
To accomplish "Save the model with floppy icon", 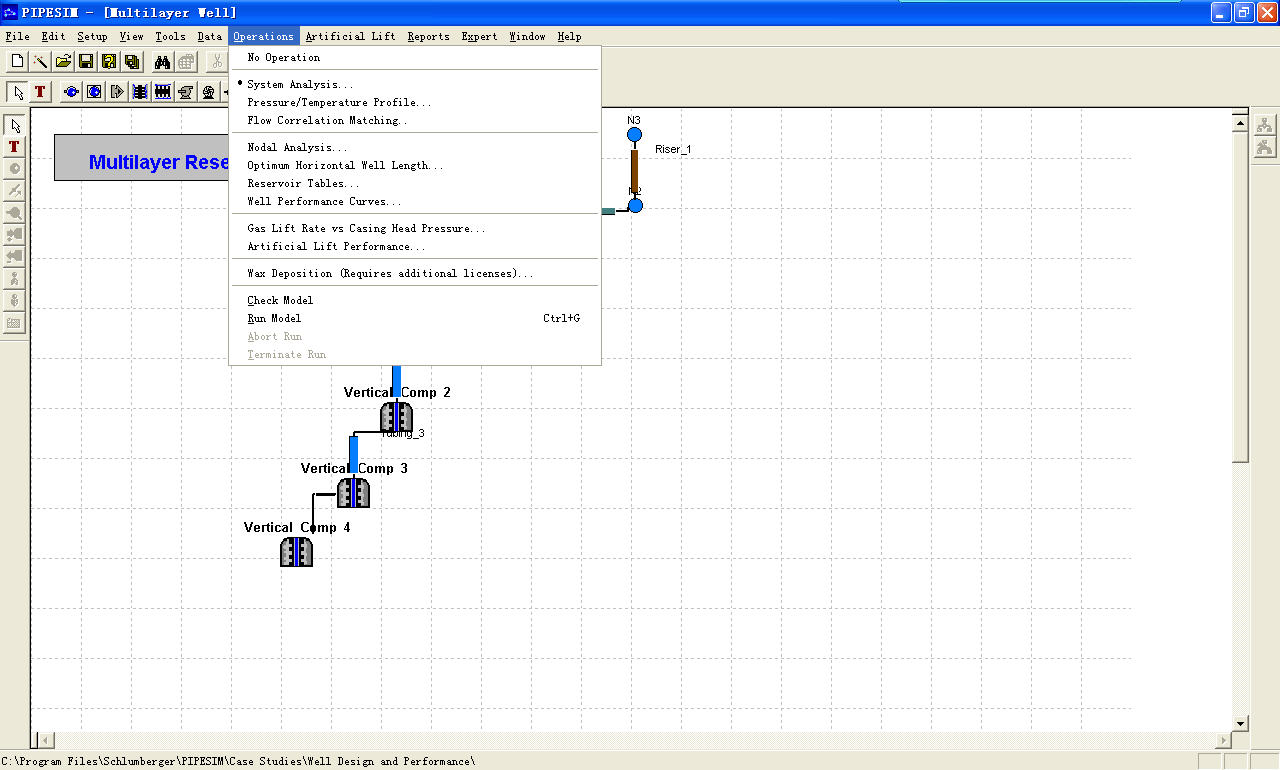I will coord(86,62).
